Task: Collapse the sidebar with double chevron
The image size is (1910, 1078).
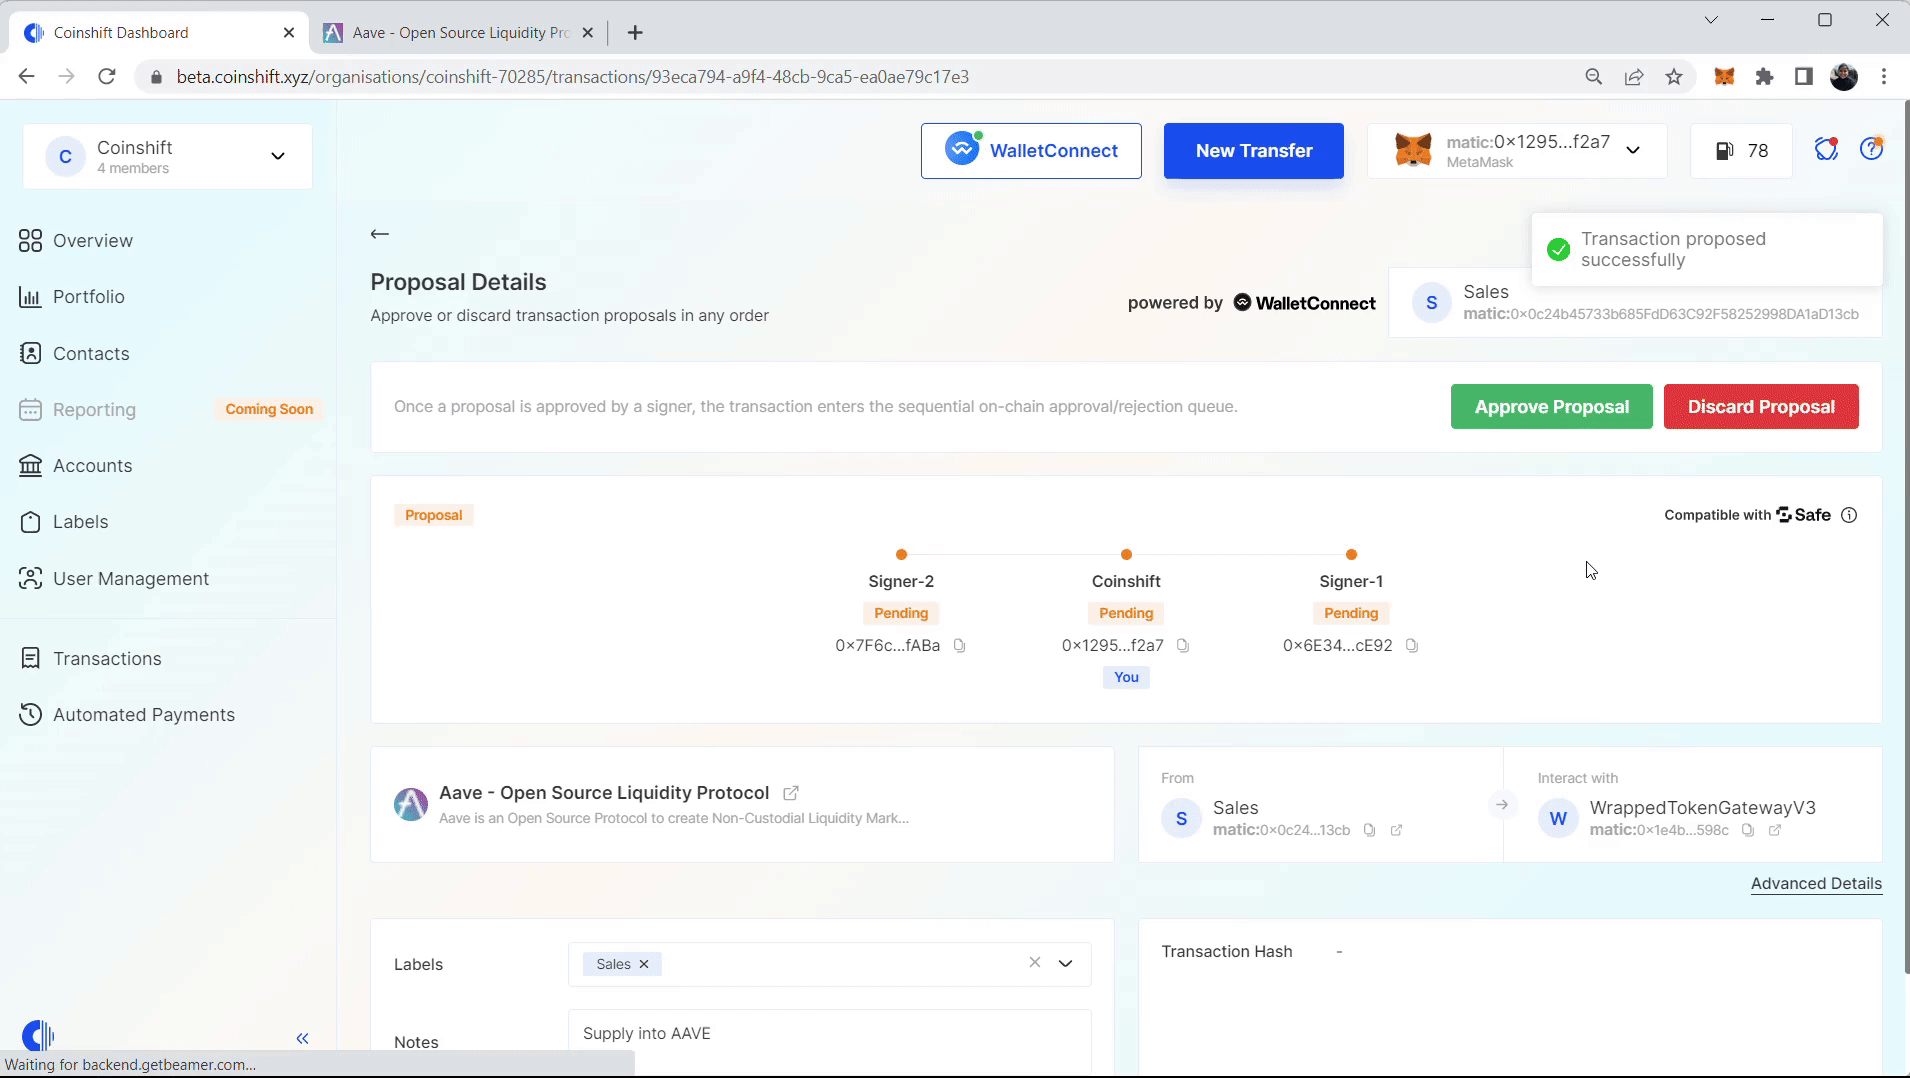Action: coord(303,1039)
